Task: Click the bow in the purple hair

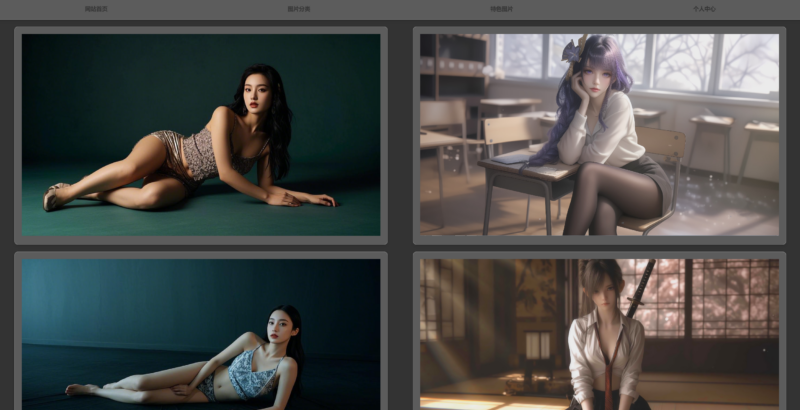Action: (x=571, y=48)
